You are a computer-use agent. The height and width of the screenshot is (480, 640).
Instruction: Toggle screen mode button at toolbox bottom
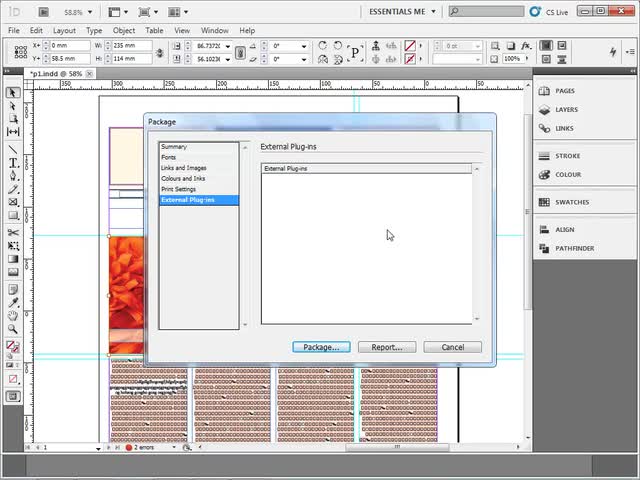click(x=13, y=396)
